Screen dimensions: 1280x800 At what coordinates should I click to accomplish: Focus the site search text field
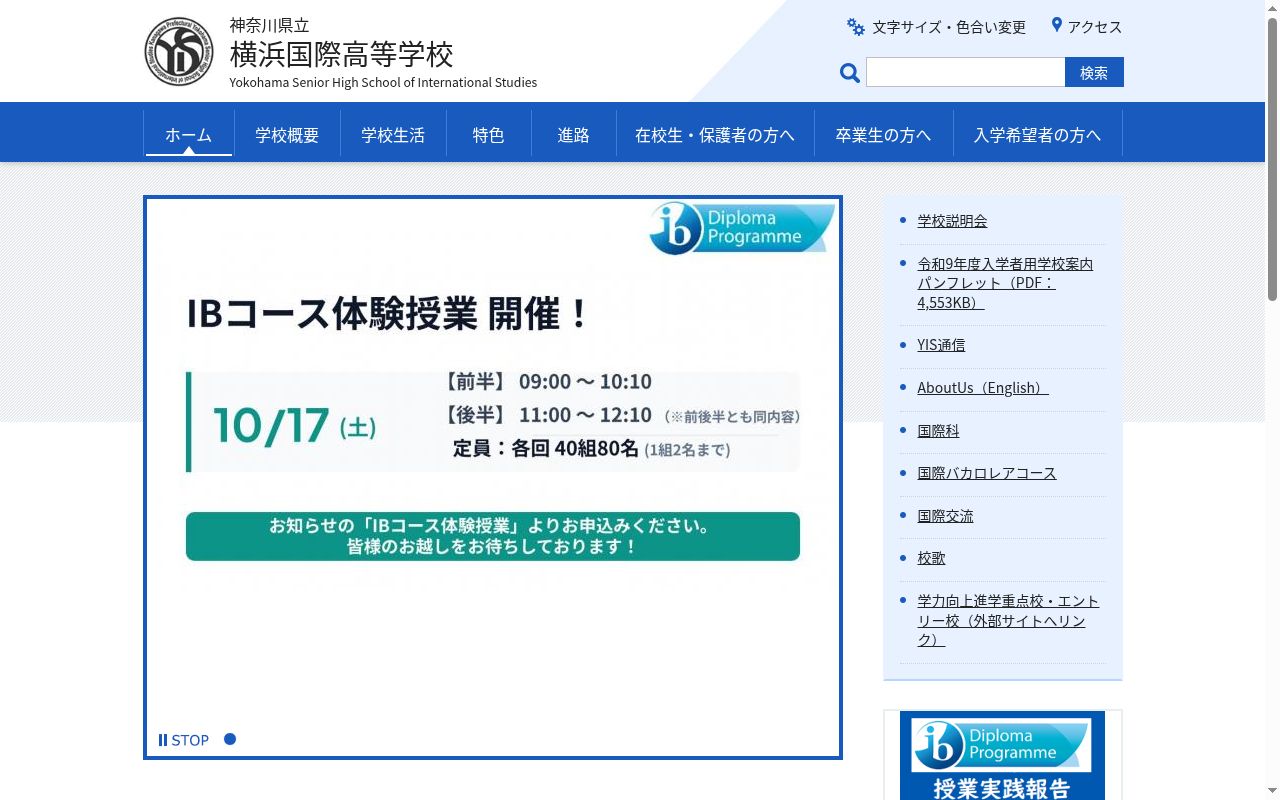coord(965,72)
